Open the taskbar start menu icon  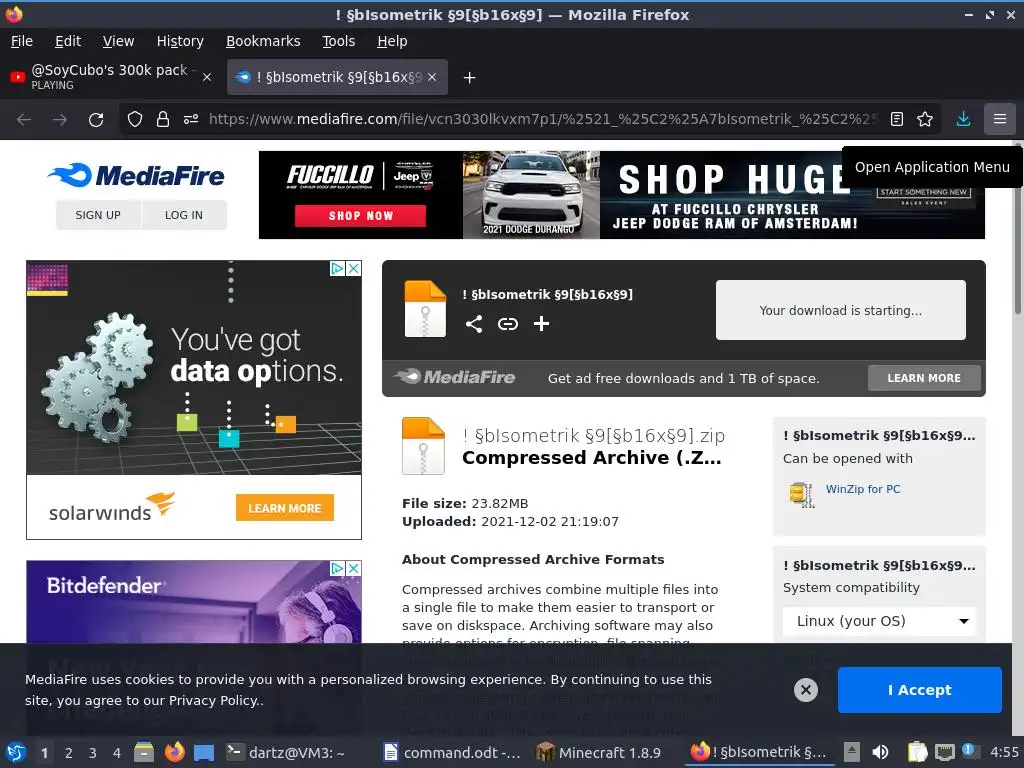(16, 753)
